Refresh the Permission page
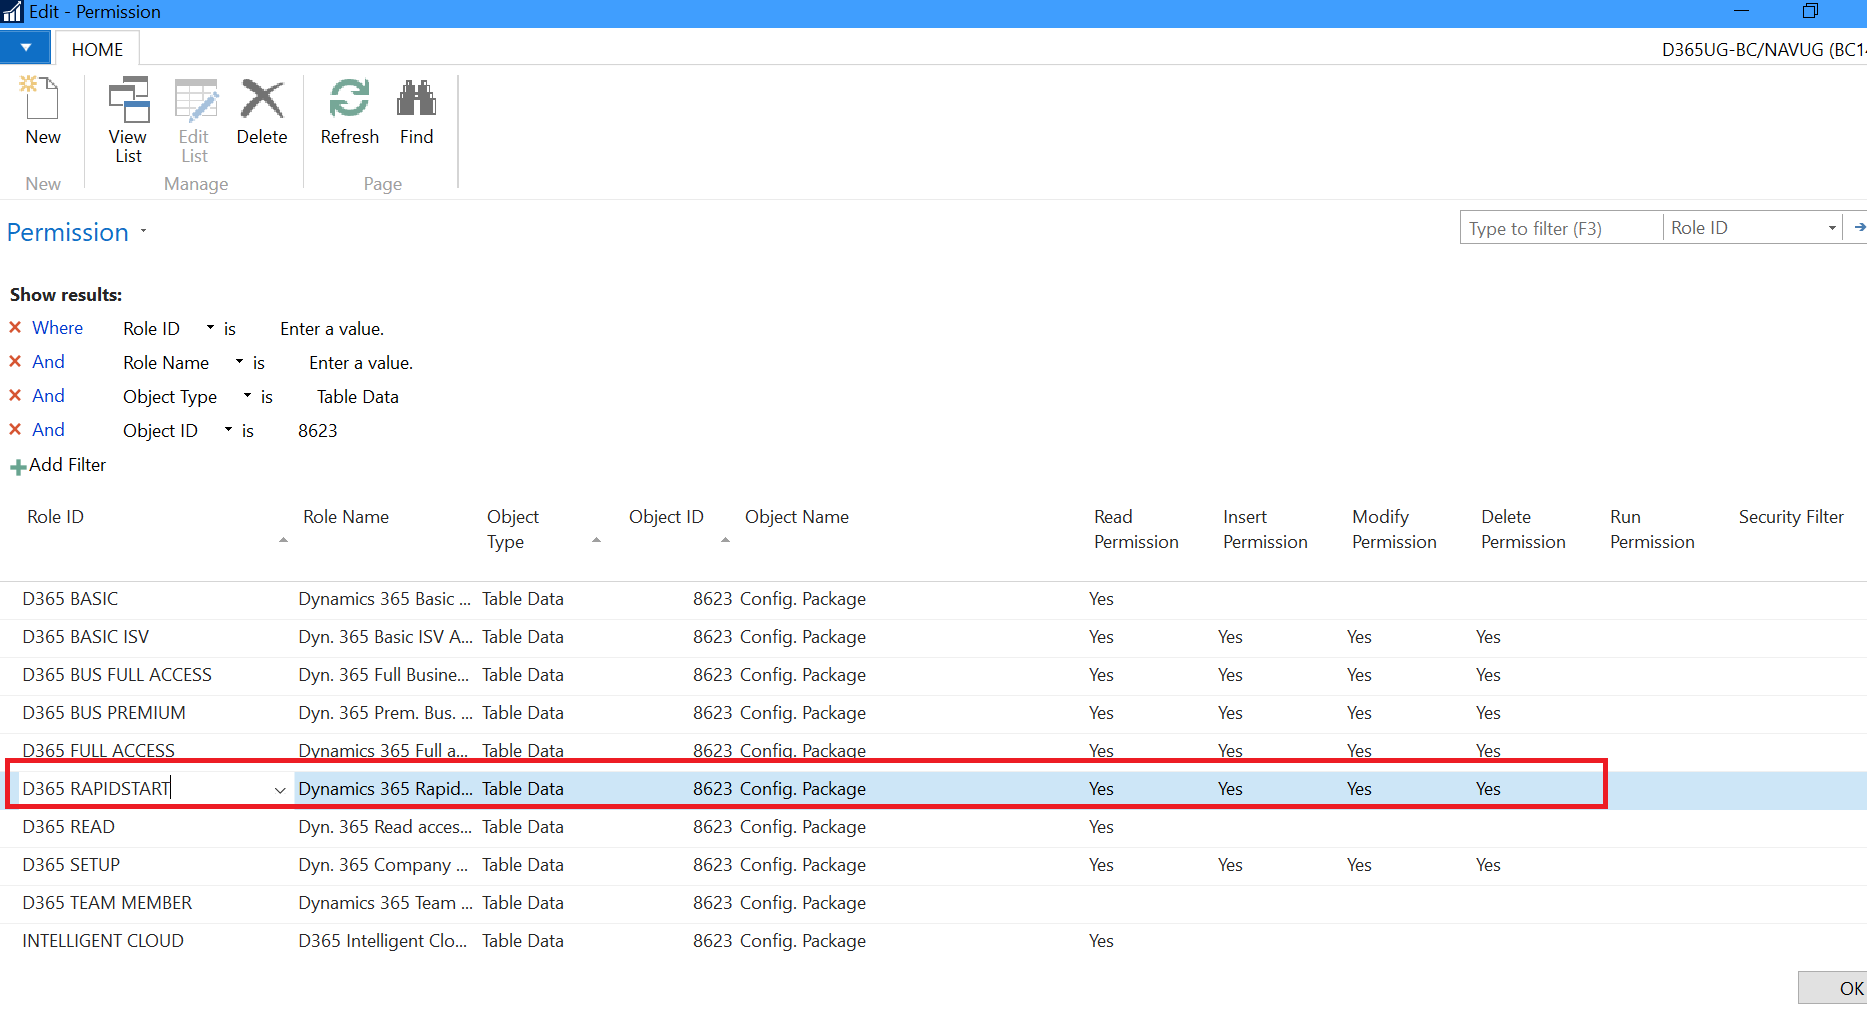This screenshot has width=1867, height=1013. coord(349,111)
